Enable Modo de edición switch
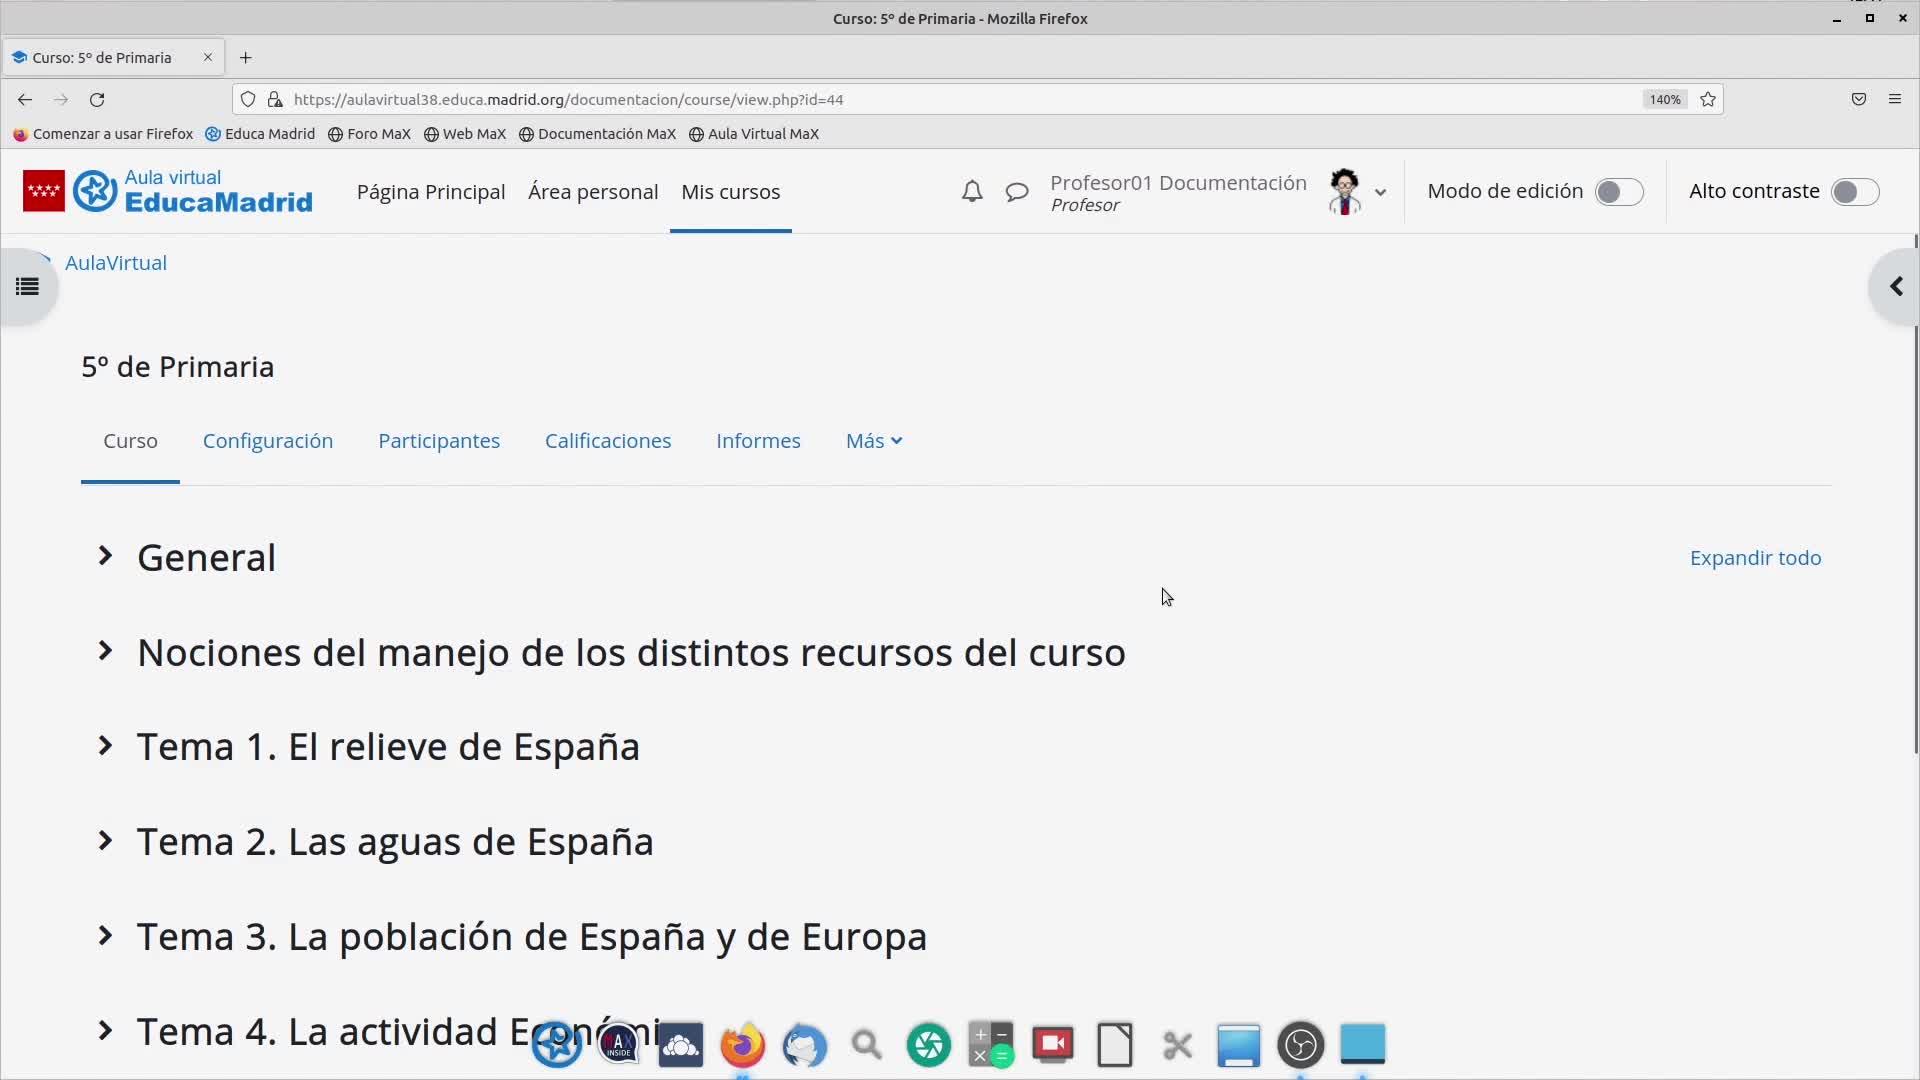The width and height of the screenshot is (1920, 1080). tap(1618, 191)
